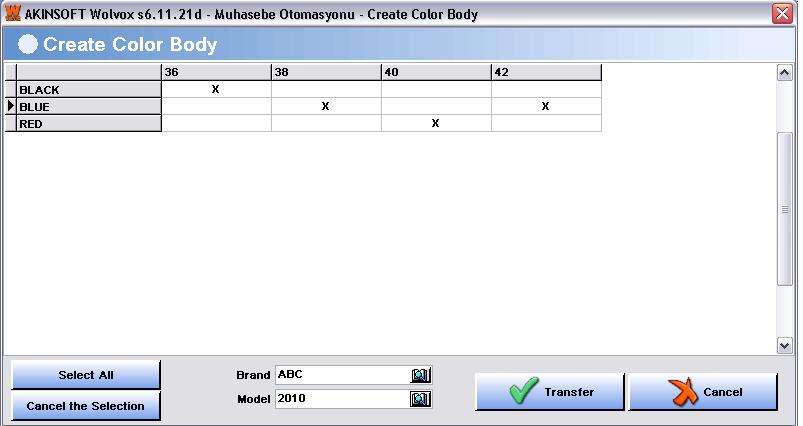803x426 pixels.
Task: Click the current row indicator arrow beside BLUE
Action: [11, 106]
